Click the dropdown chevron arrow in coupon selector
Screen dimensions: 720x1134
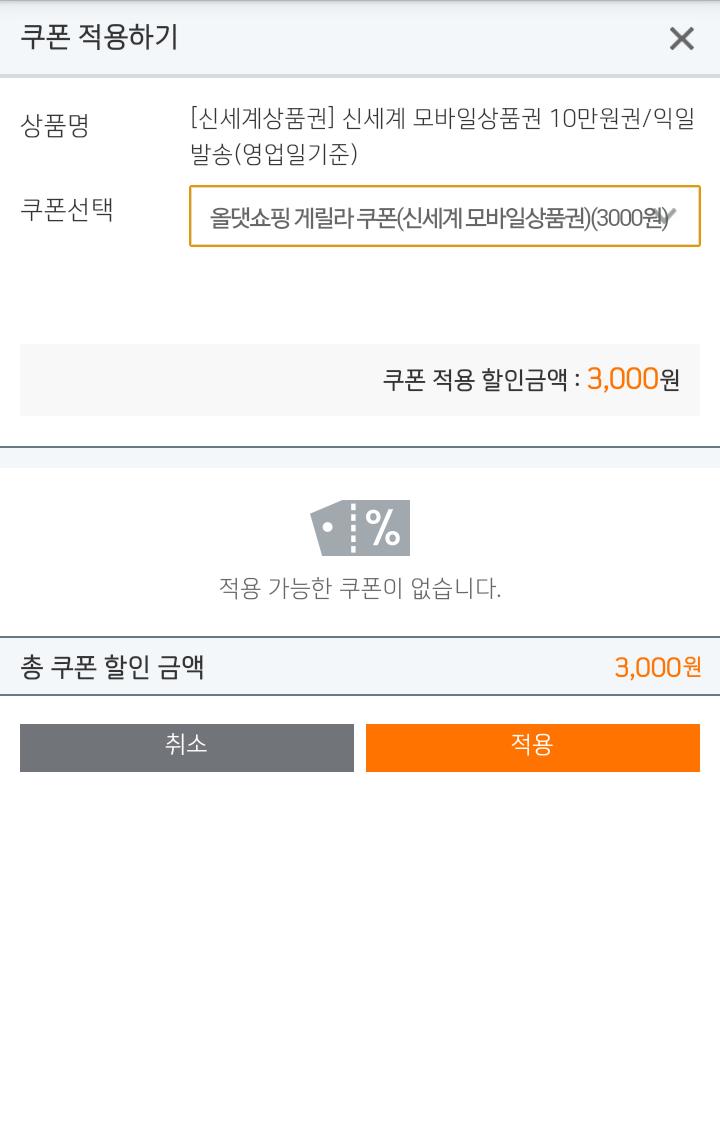[x=670, y=215]
